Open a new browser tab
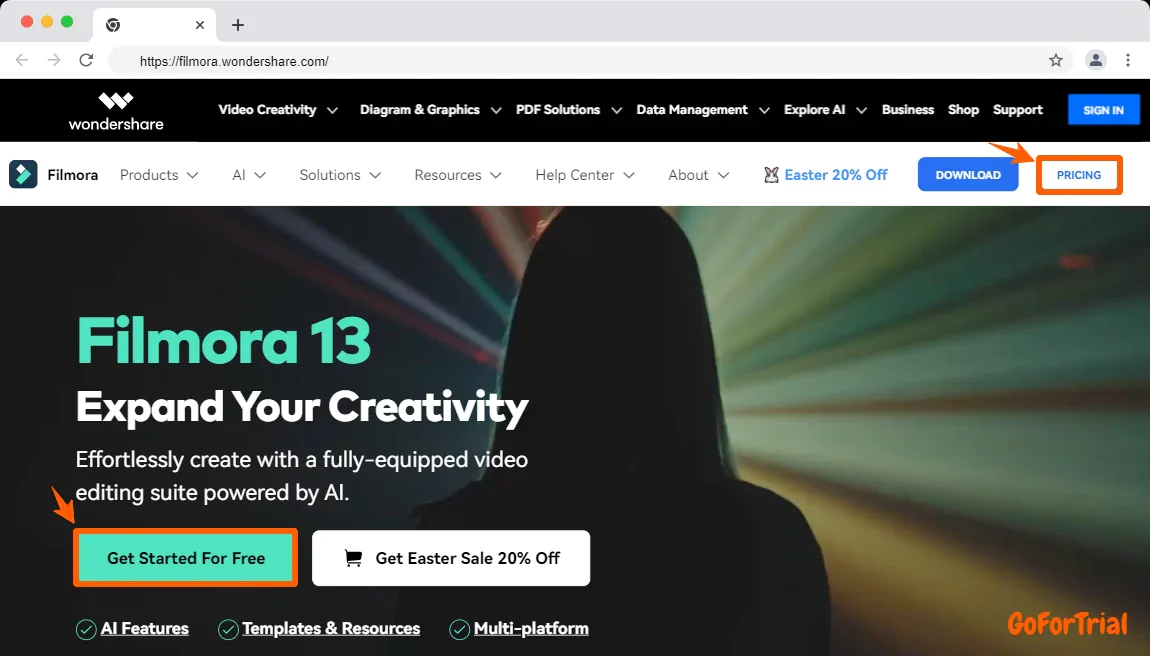The image size is (1150, 656). coord(238,25)
